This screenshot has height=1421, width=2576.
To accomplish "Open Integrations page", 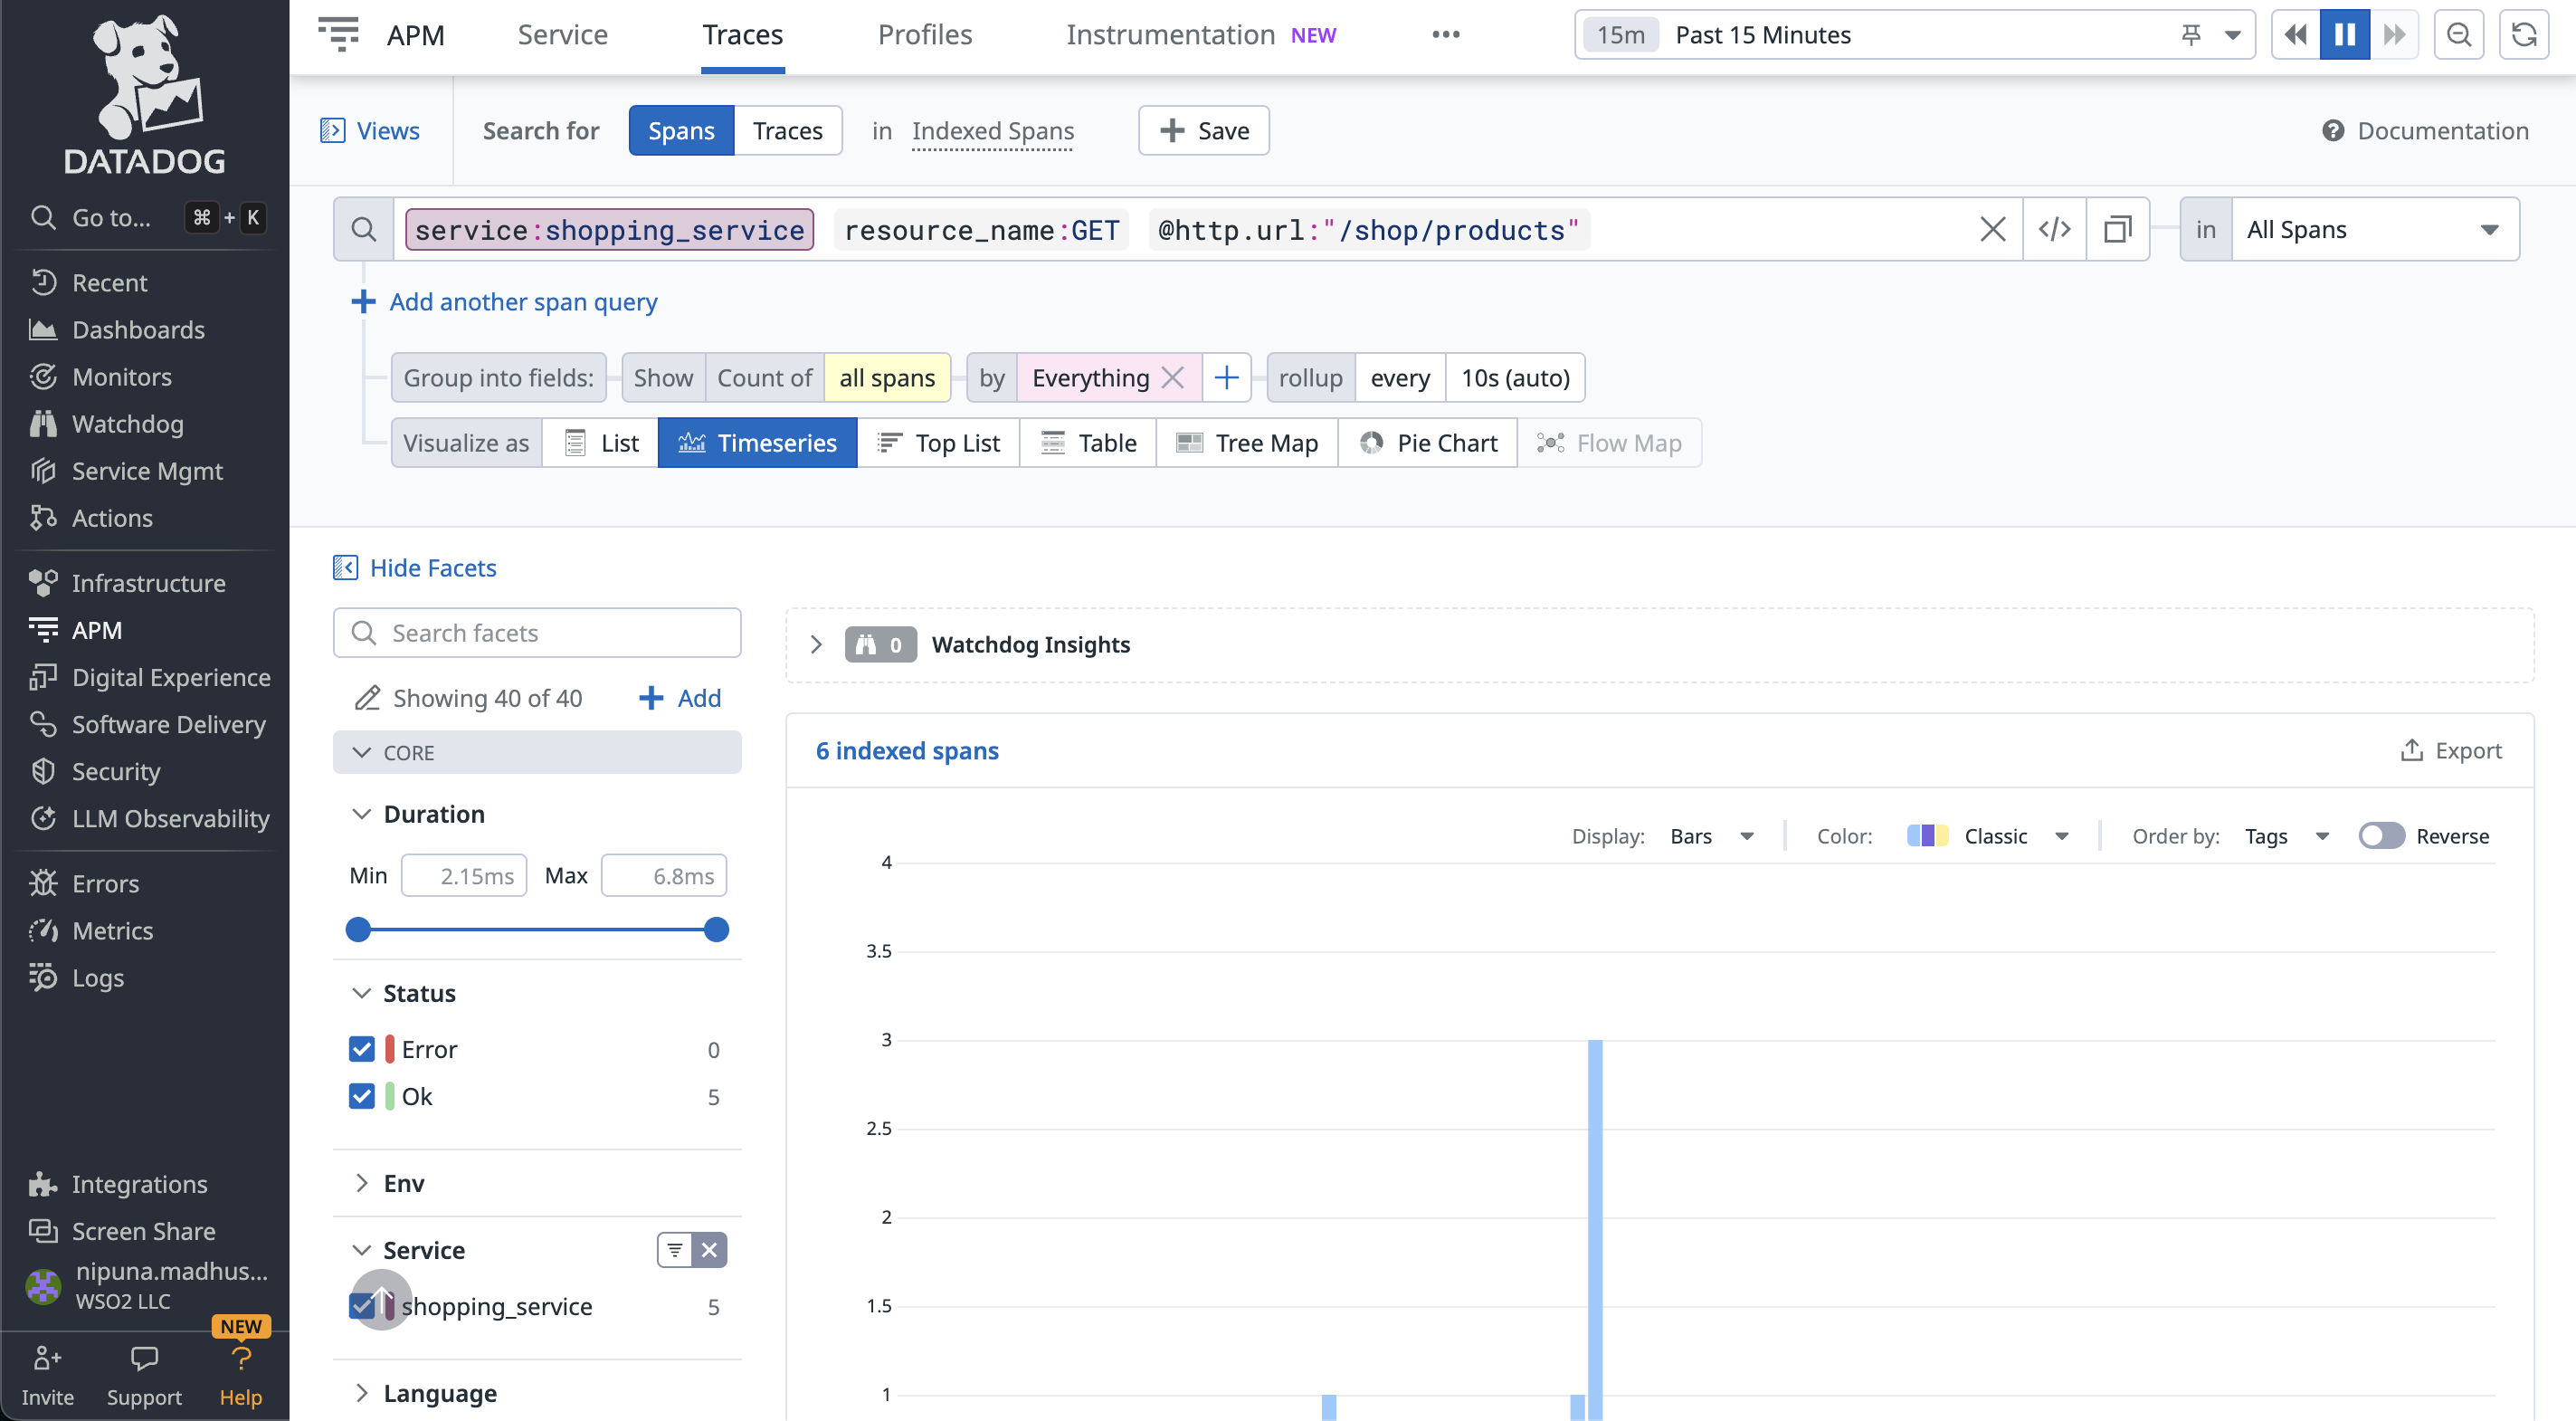I will [x=118, y=1184].
